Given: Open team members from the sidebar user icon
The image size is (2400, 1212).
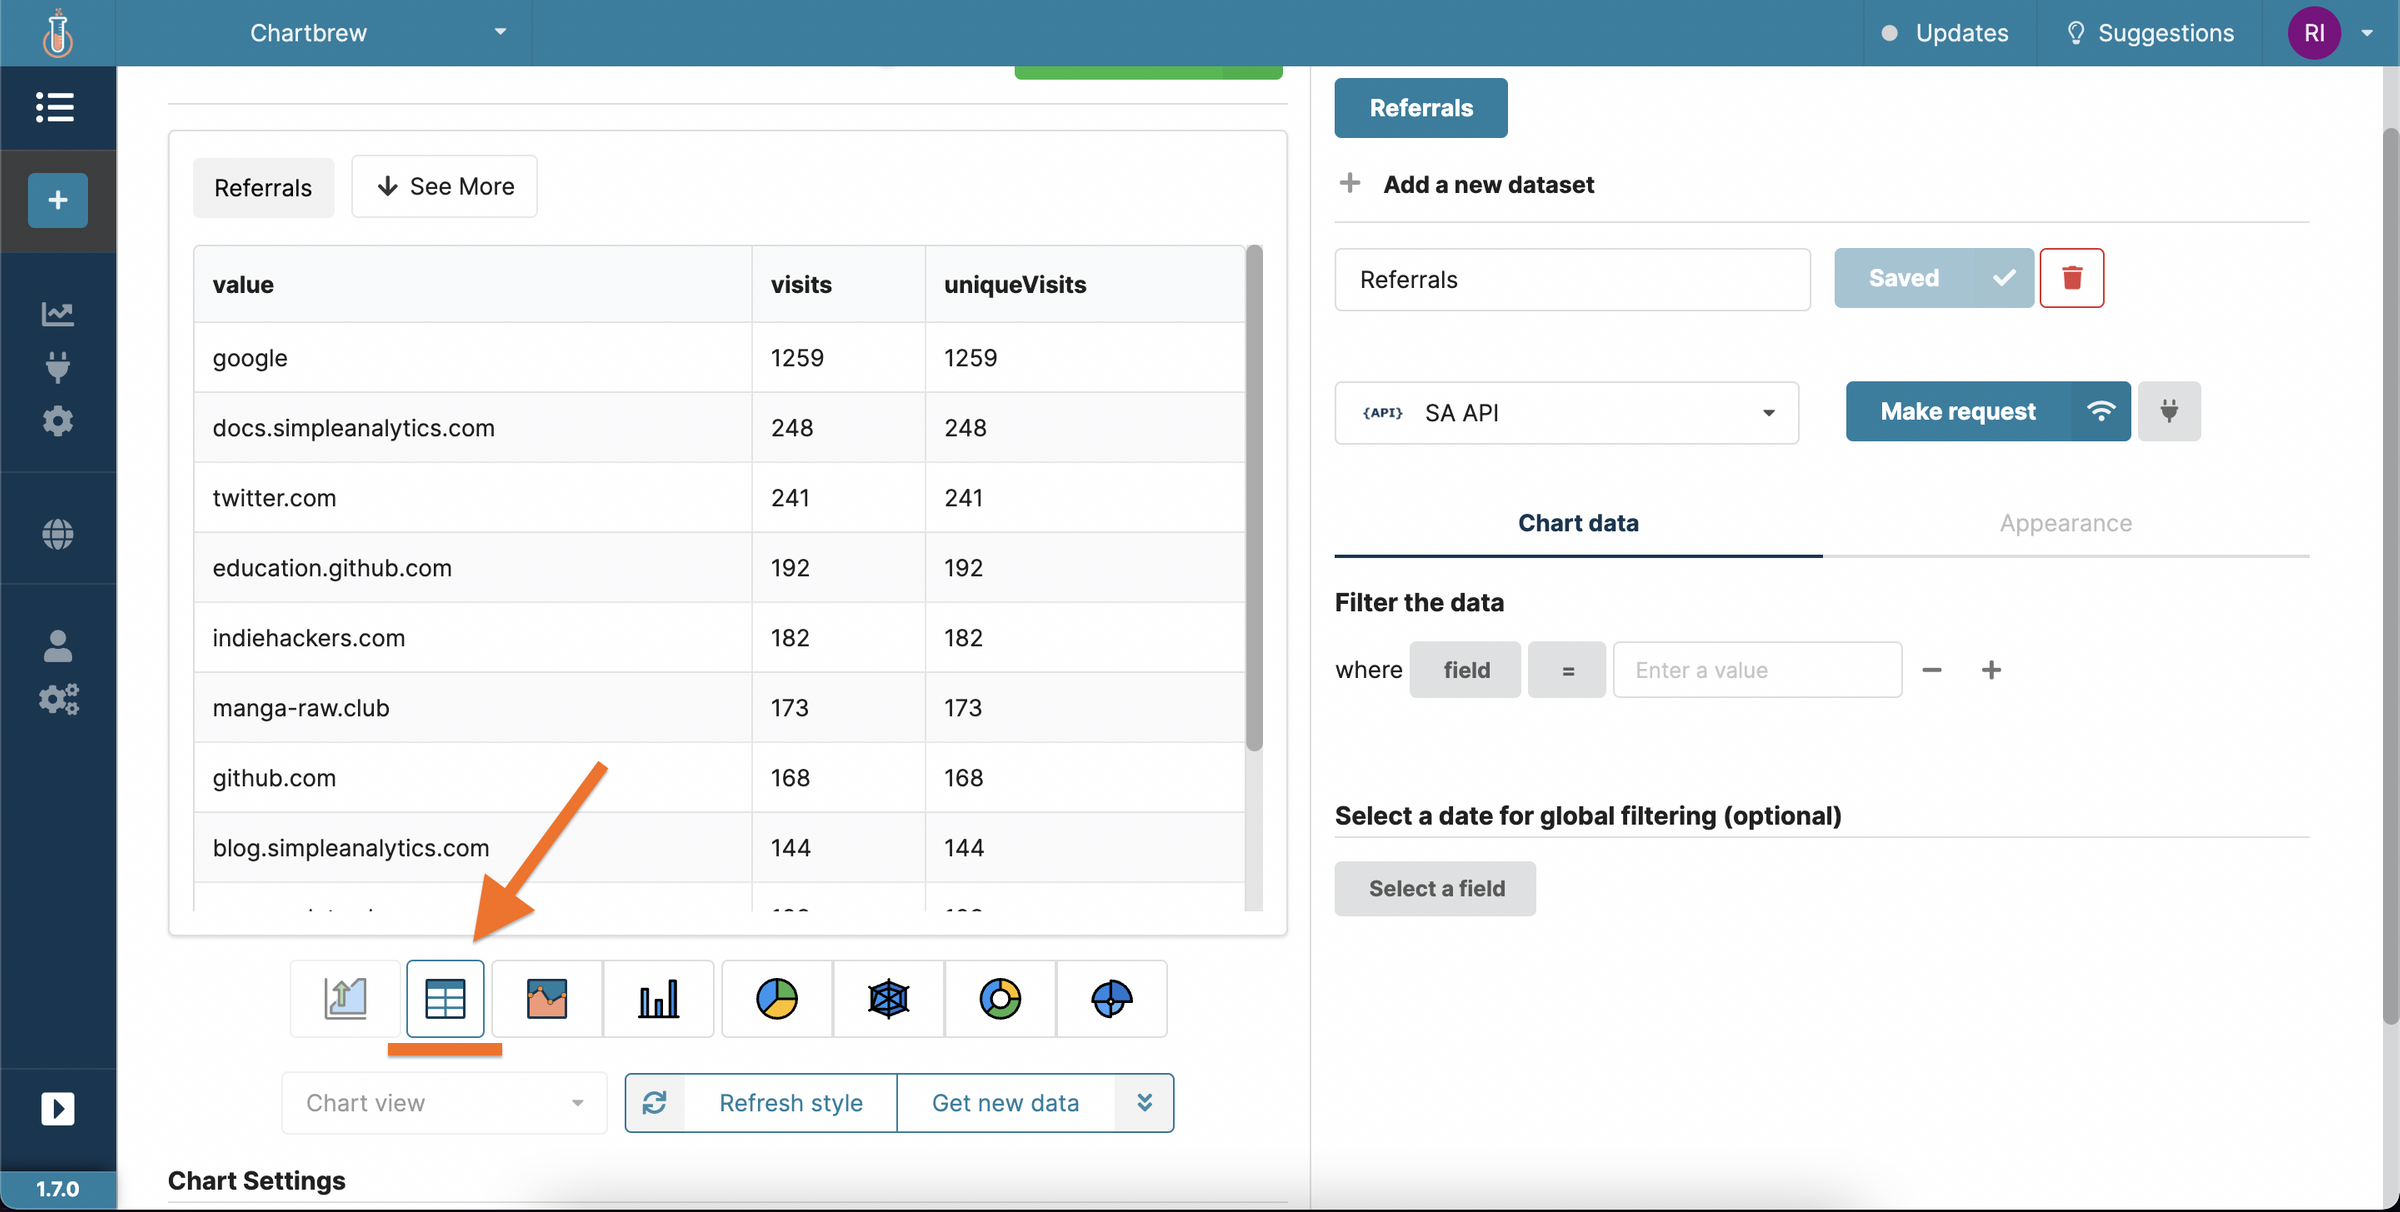Looking at the screenshot, I should [x=58, y=646].
